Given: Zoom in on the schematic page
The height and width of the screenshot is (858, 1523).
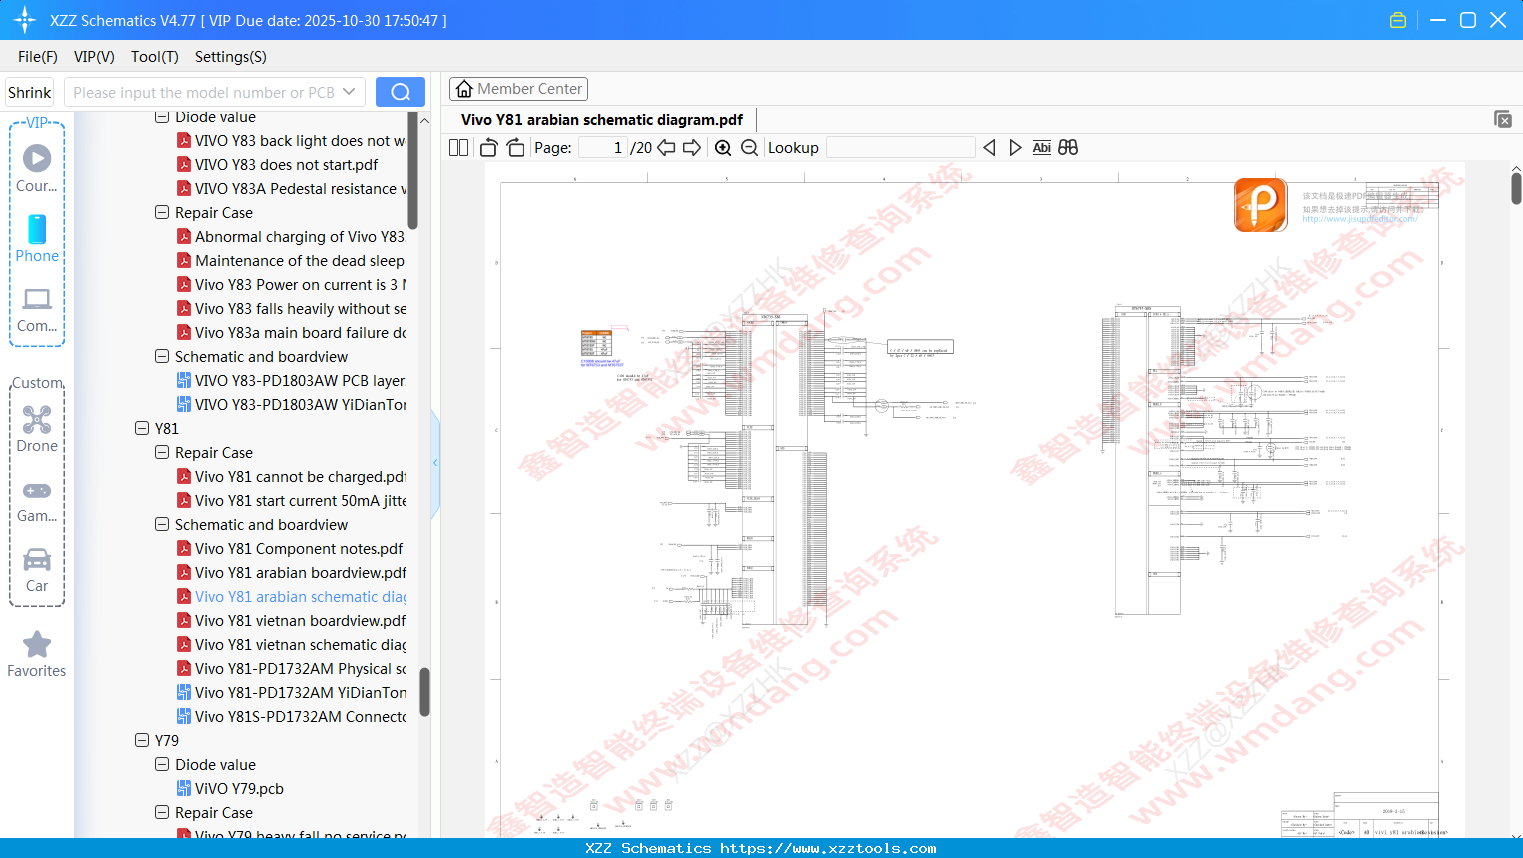Looking at the screenshot, I should 722,147.
